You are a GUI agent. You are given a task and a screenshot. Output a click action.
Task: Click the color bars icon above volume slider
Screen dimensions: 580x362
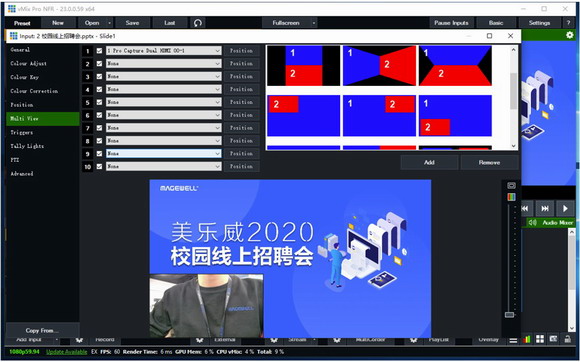(511, 197)
